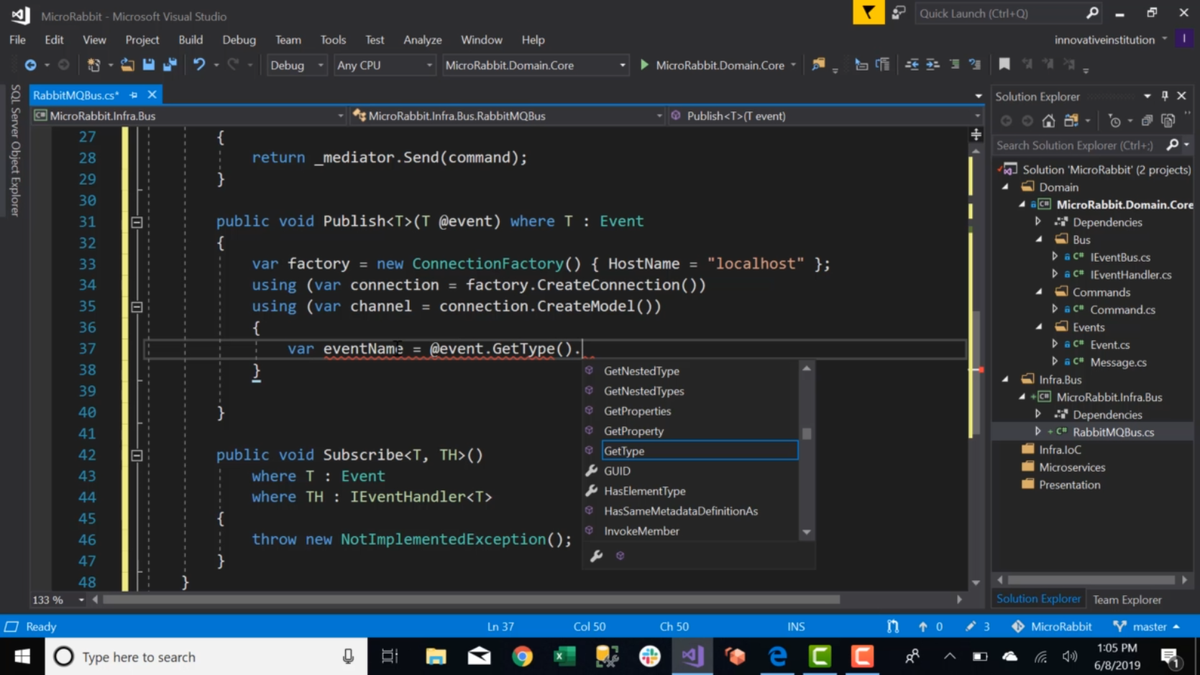The width and height of the screenshot is (1200, 675).
Task: Click the purple cube filter in IntelliSense
Action: coord(620,556)
